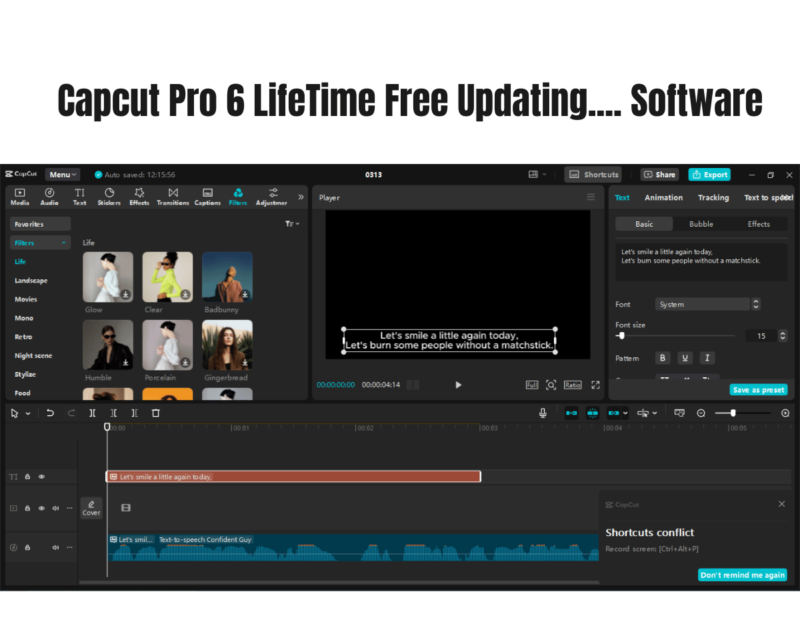Viewport: 800px width, 640px height.
Task: Click the Export button
Action: point(710,175)
